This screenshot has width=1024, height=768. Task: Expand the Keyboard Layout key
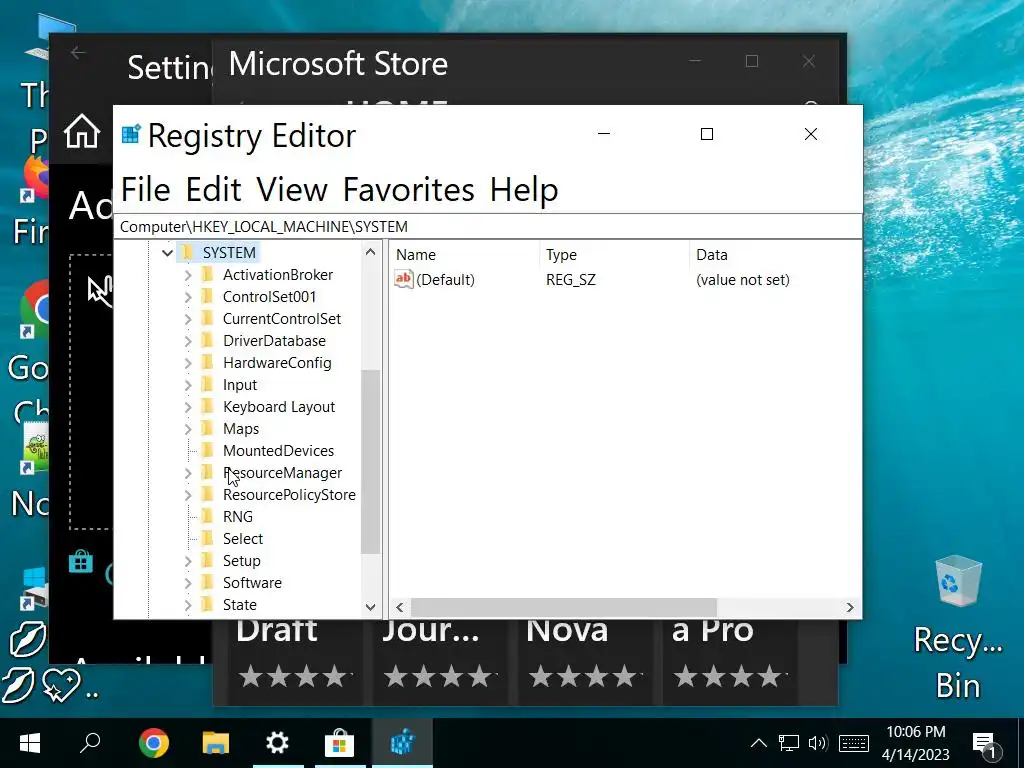coord(187,407)
